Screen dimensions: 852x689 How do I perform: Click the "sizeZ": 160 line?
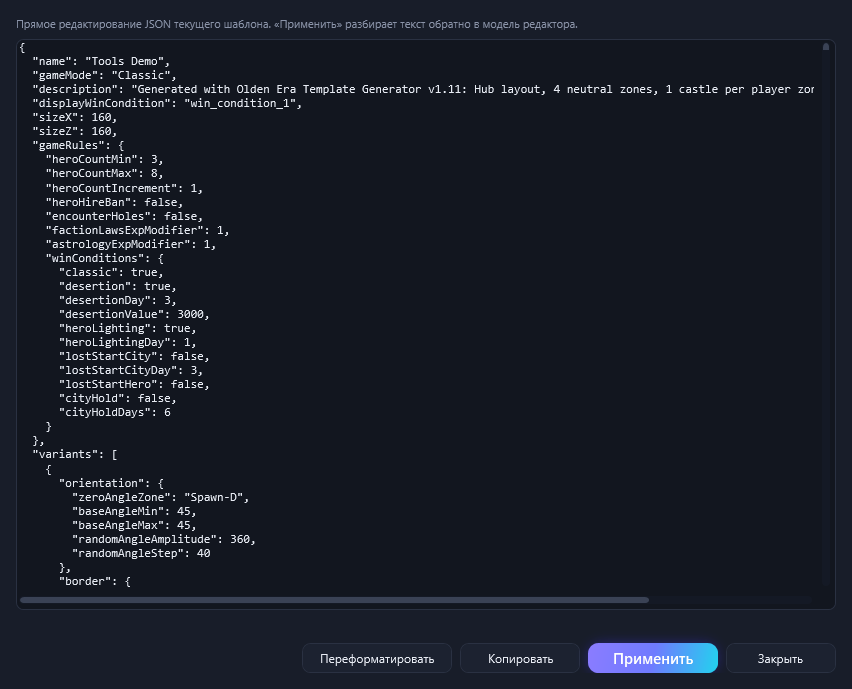click(x=74, y=131)
